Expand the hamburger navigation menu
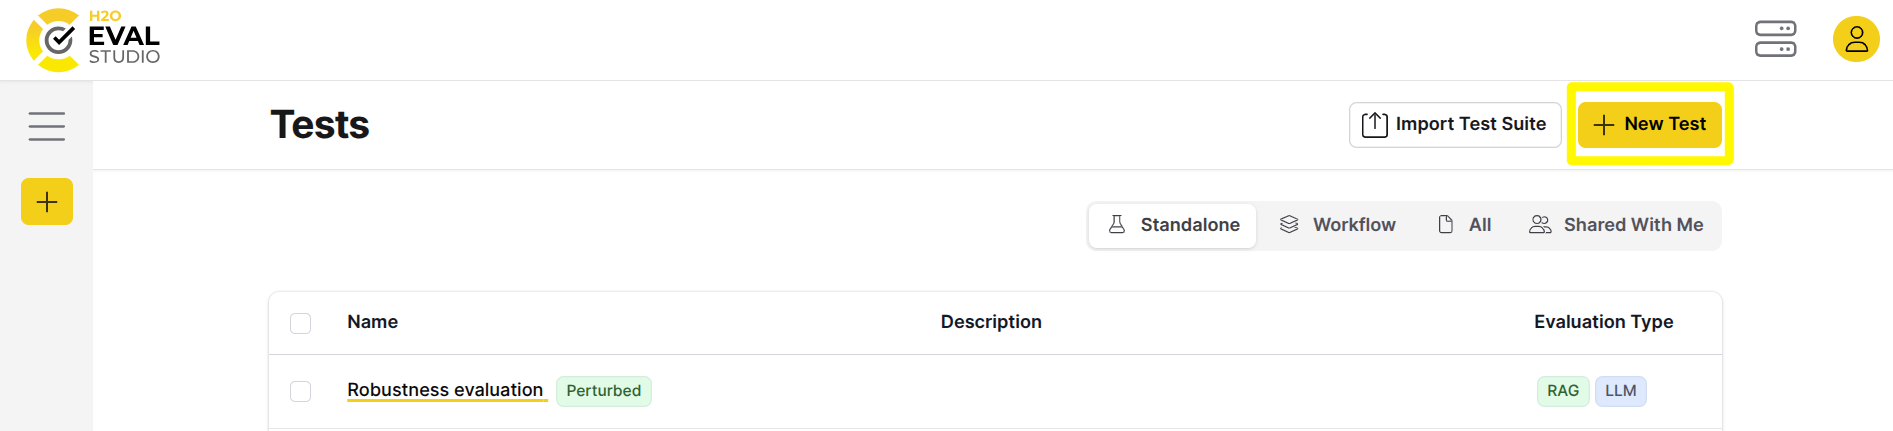This screenshot has width=1893, height=431. click(x=47, y=126)
